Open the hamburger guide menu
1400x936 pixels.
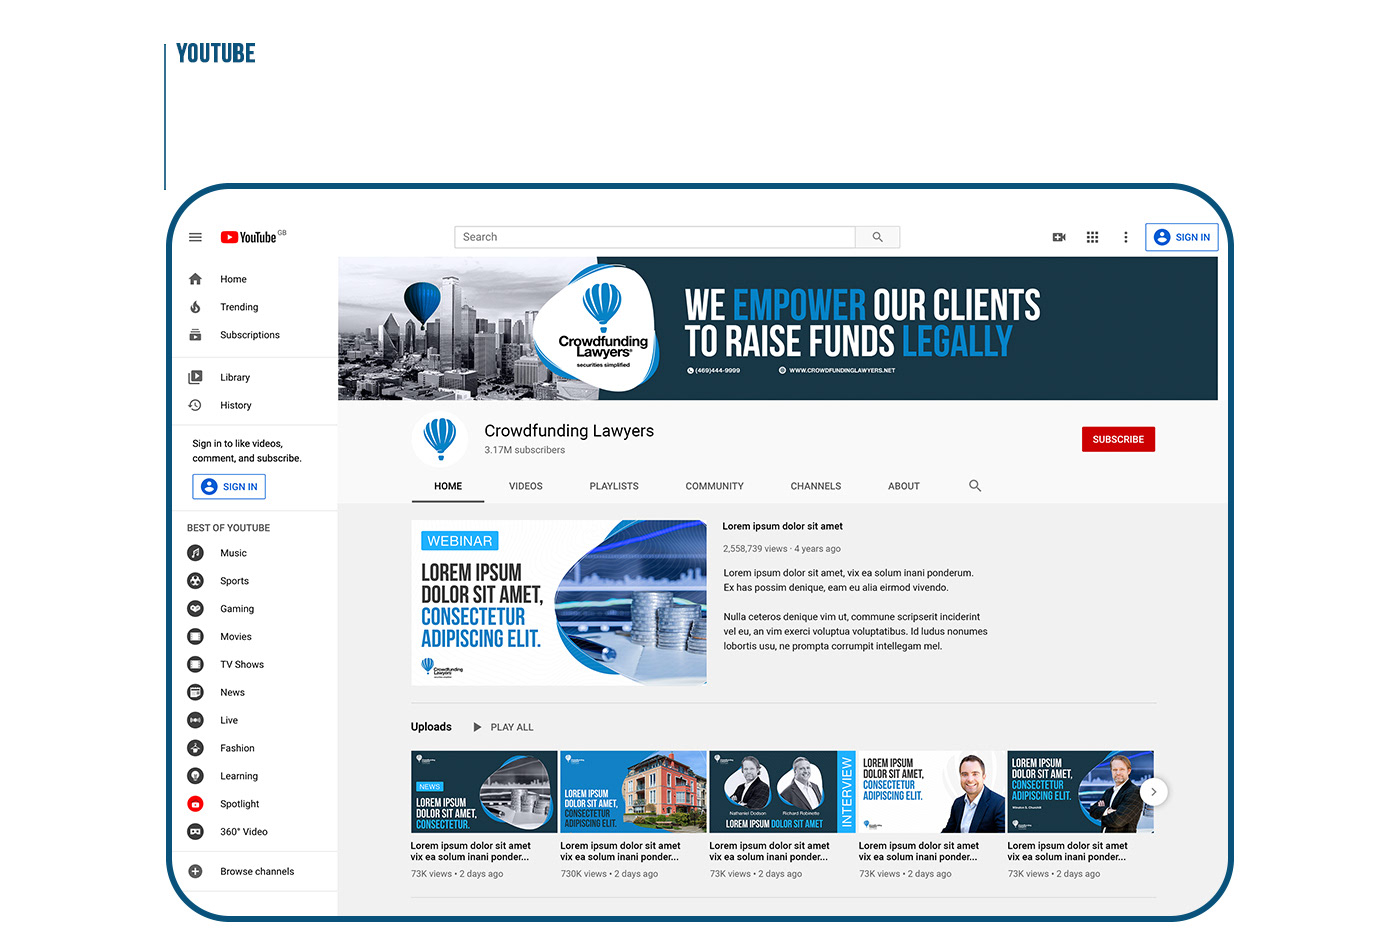195,237
